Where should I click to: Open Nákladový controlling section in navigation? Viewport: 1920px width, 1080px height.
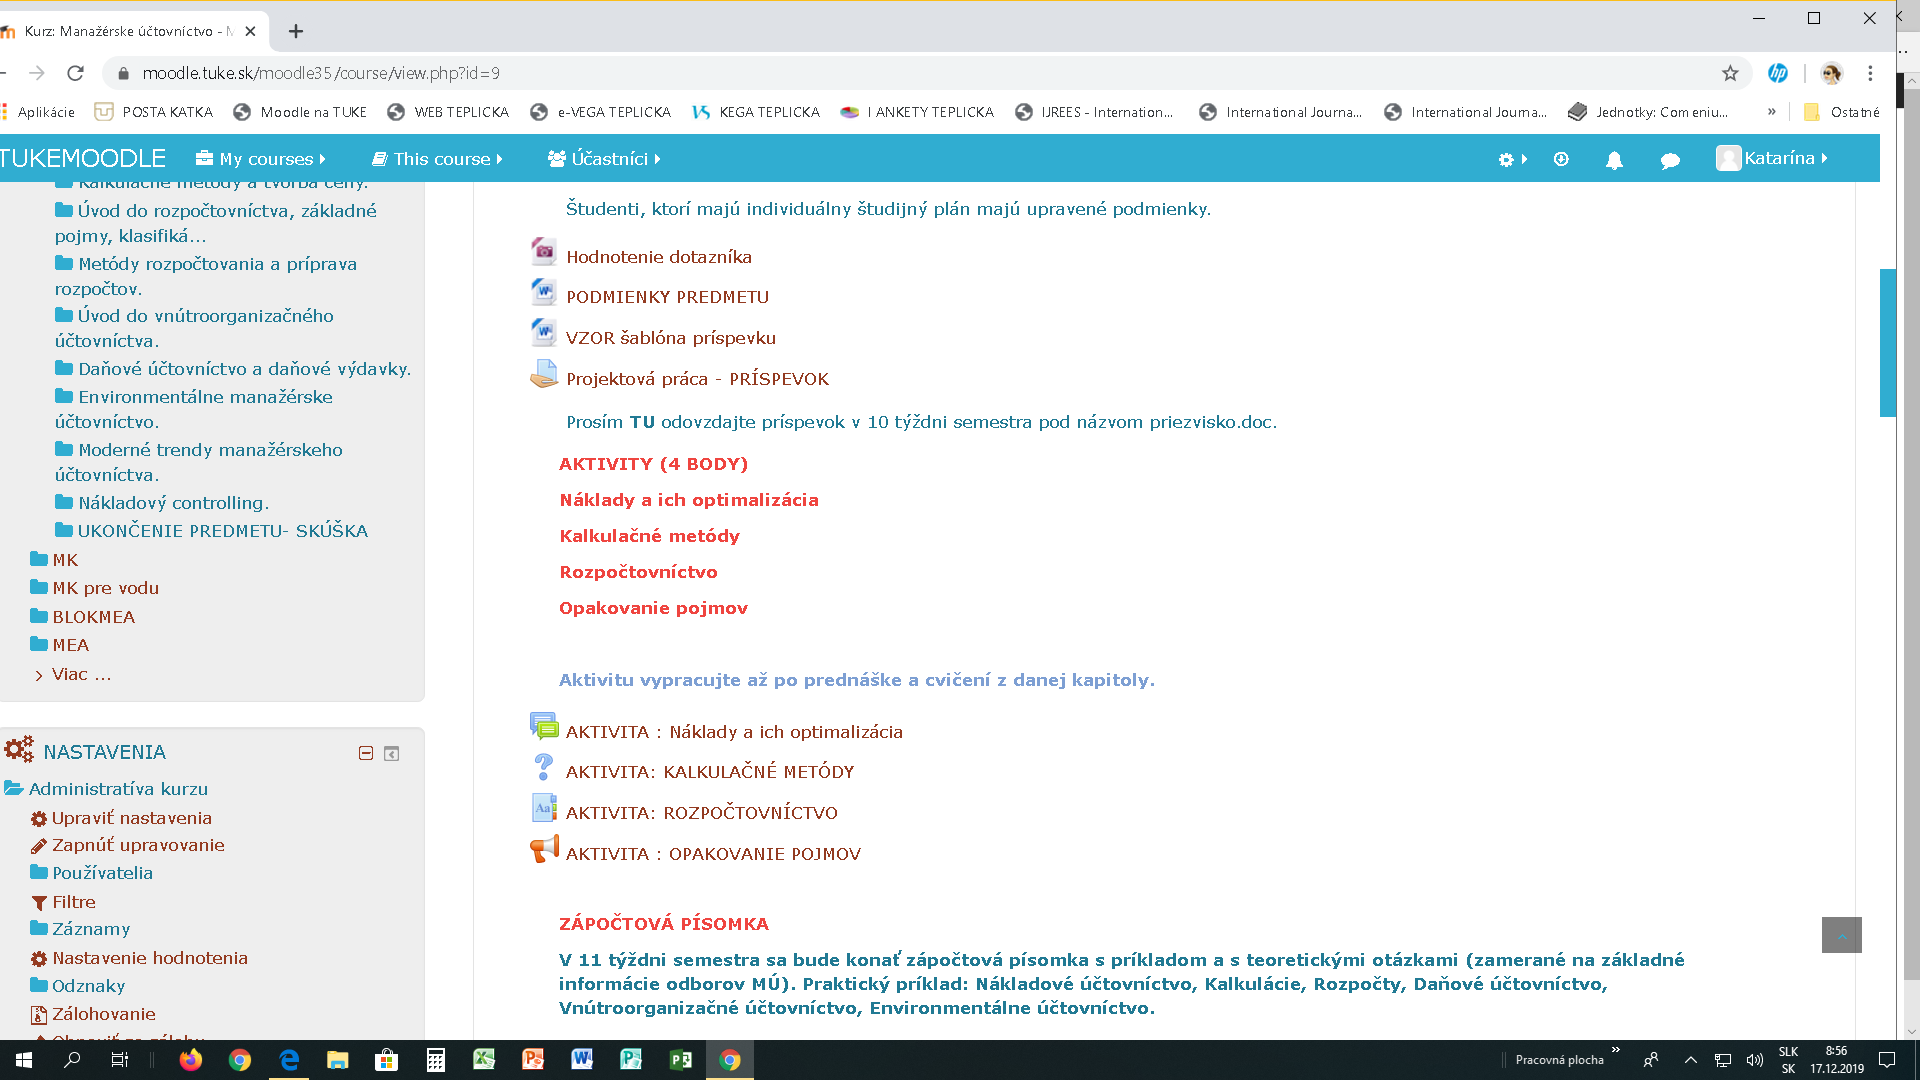pyautogui.click(x=173, y=503)
